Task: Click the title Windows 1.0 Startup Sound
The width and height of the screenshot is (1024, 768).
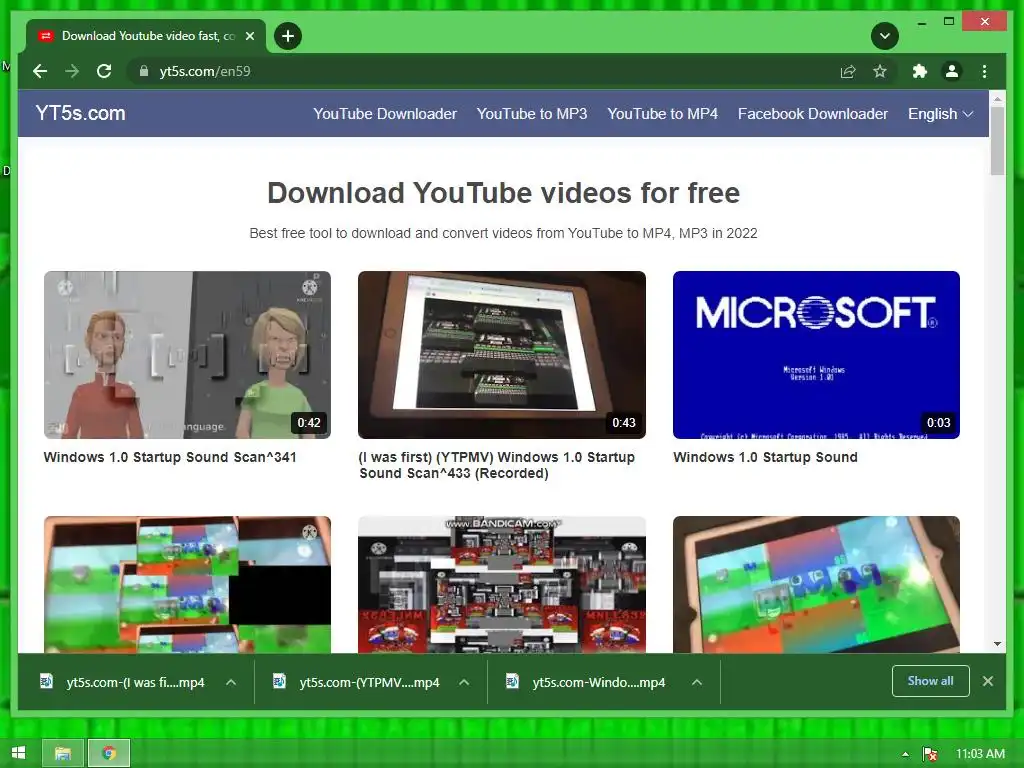Action: pyautogui.click(x=765, y=457)
